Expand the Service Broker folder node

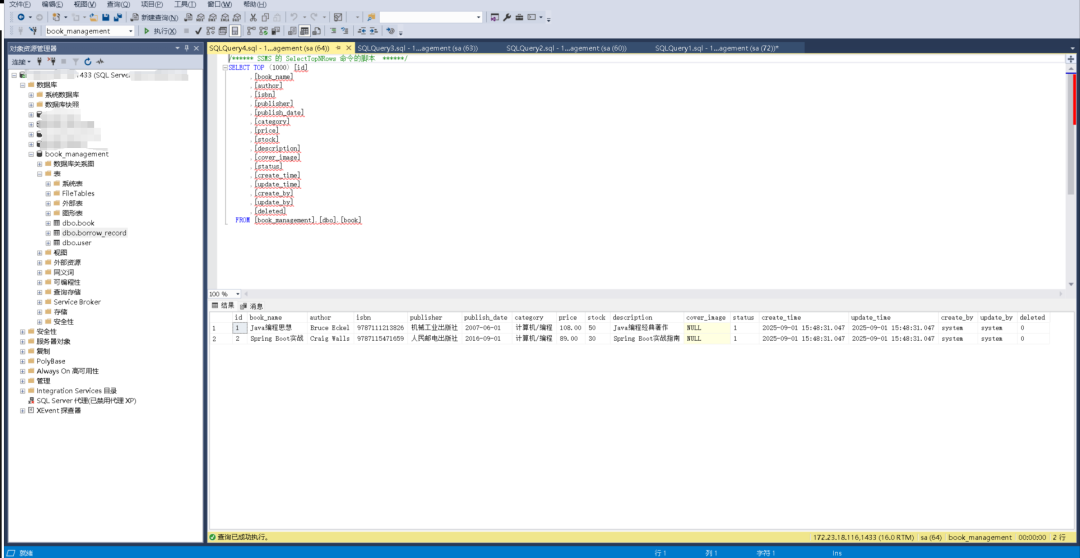[39, 302]
